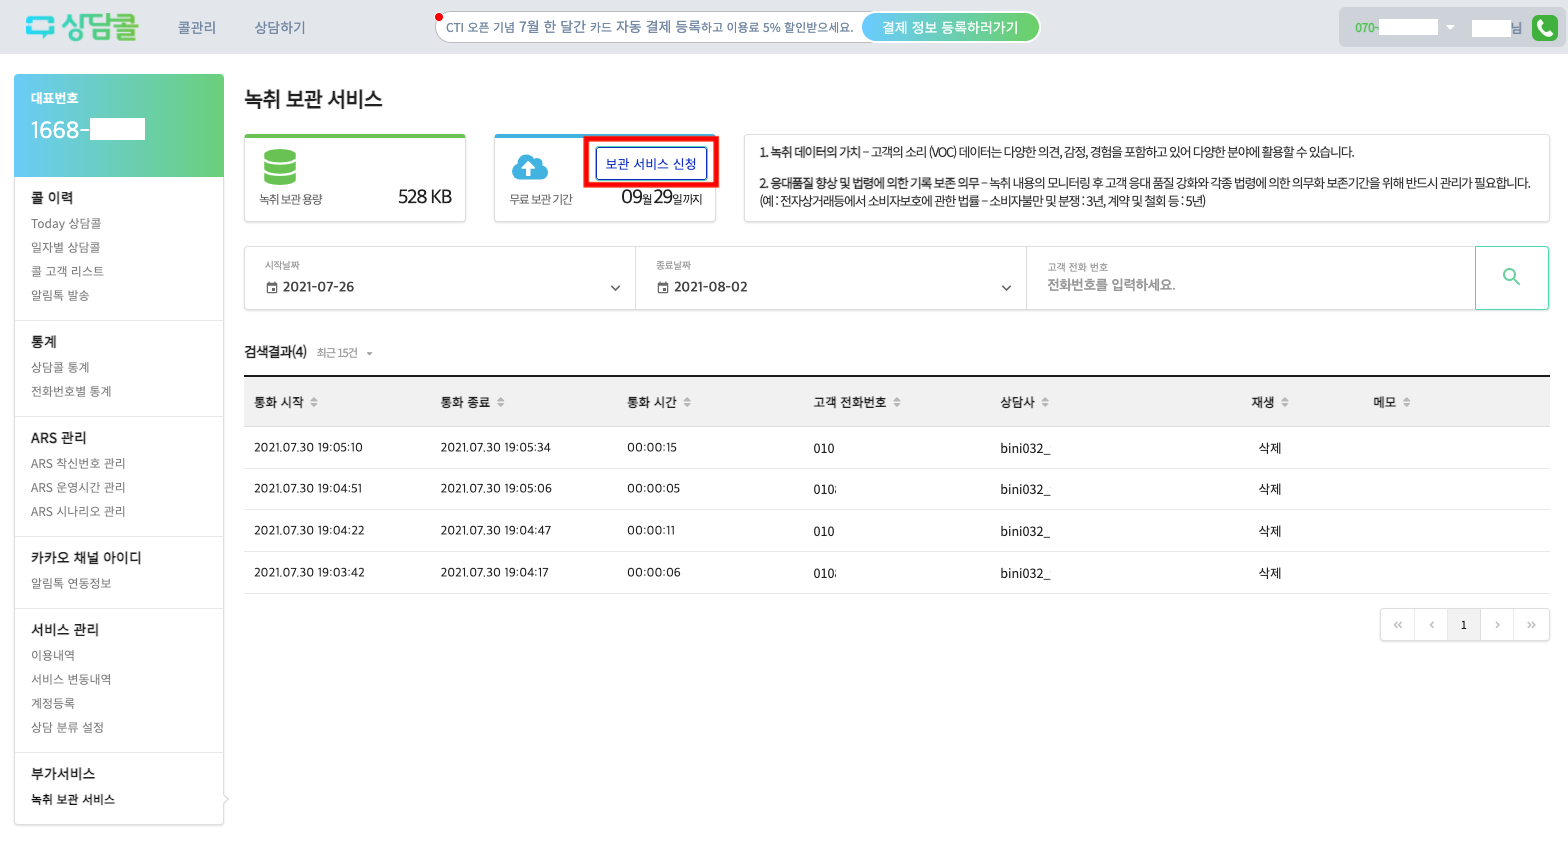The height and width of the screenshot is (847, 1568).
Task: Click the customer phone number input field
Action: [x=1250, y=285]
